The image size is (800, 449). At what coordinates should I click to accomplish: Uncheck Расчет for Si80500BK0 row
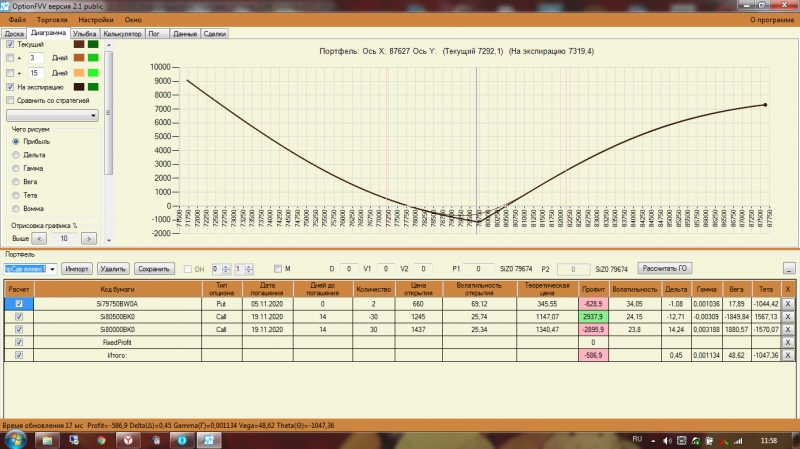click(19, 317)
